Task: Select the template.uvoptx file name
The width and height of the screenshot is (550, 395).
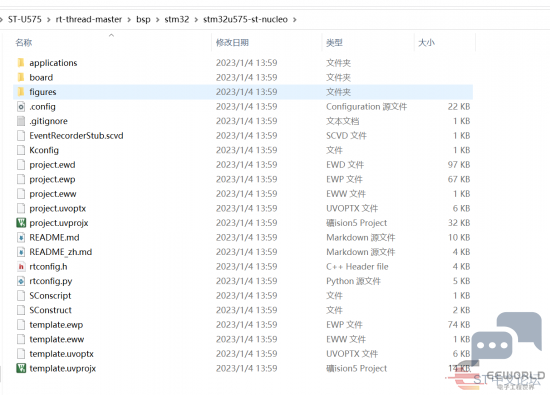Action: click(x=61, y=354)
